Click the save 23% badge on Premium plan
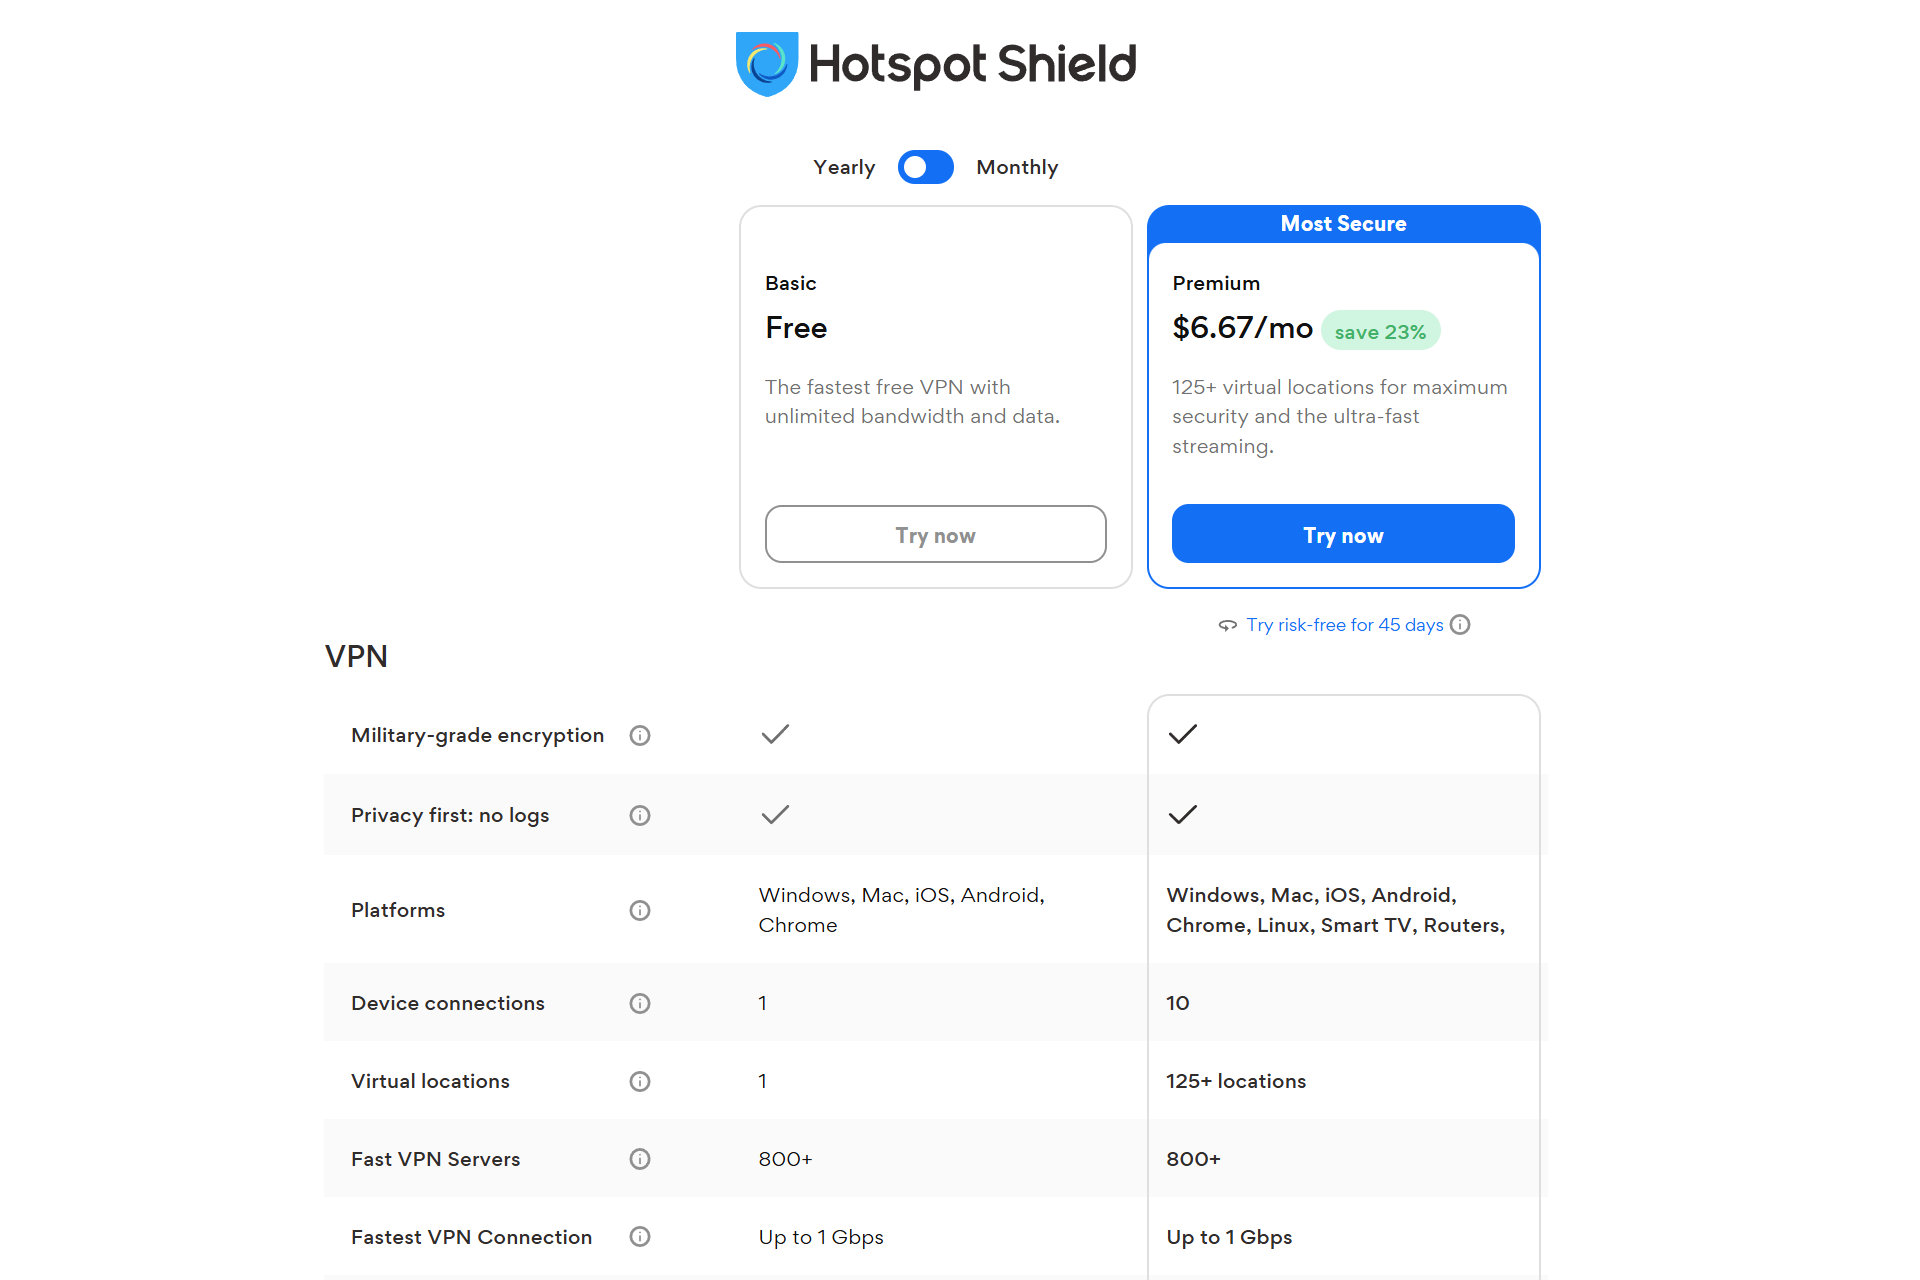1920x1280 pixels. pos(1379,331)
